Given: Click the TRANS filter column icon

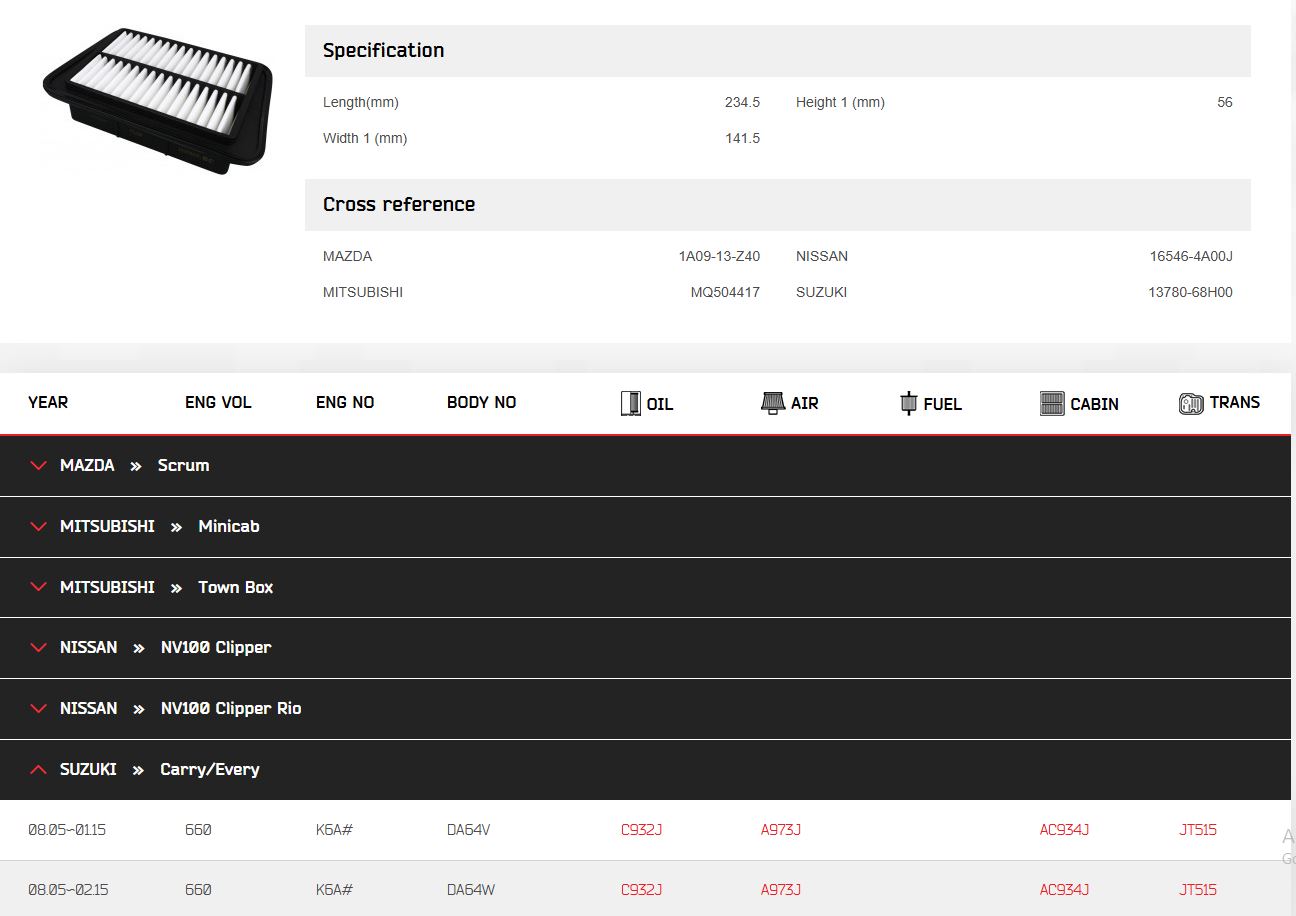Looking at the screenshot, I should 1191,403.
